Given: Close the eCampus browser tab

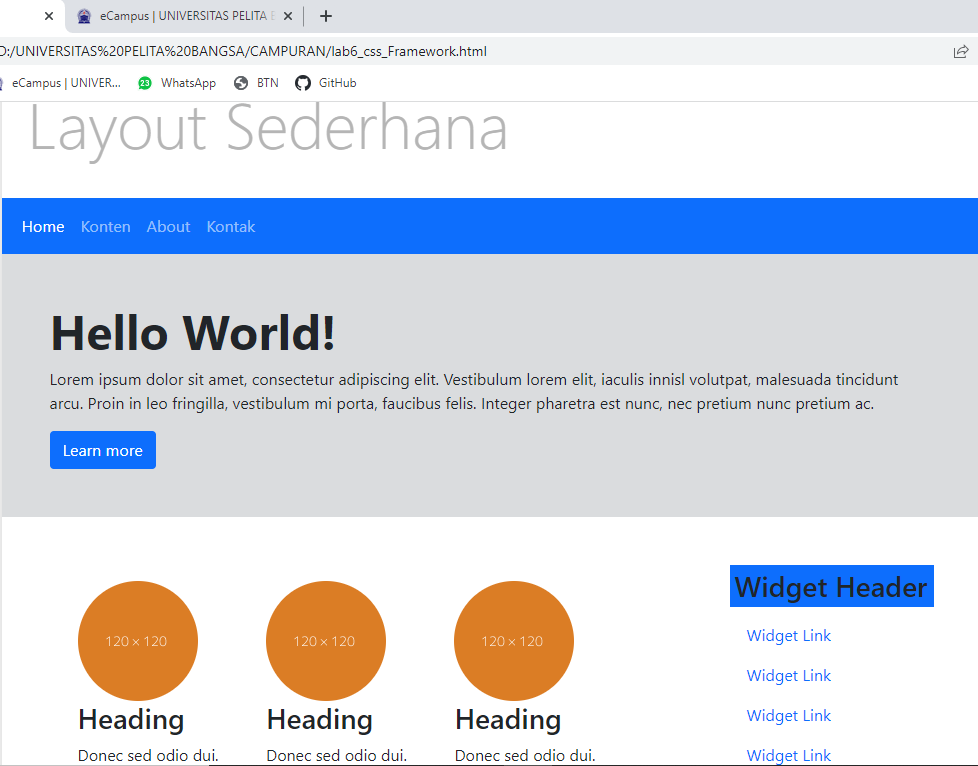Looking at the screenshot, I should [287, 16].
